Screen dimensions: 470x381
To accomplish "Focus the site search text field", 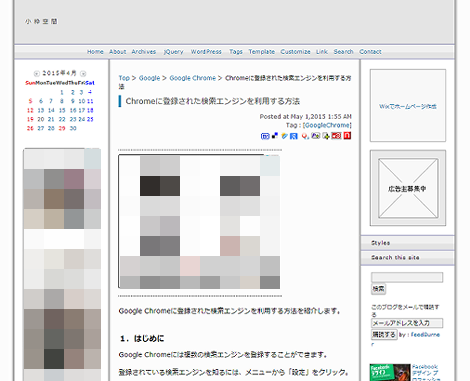I will [407, 277].
